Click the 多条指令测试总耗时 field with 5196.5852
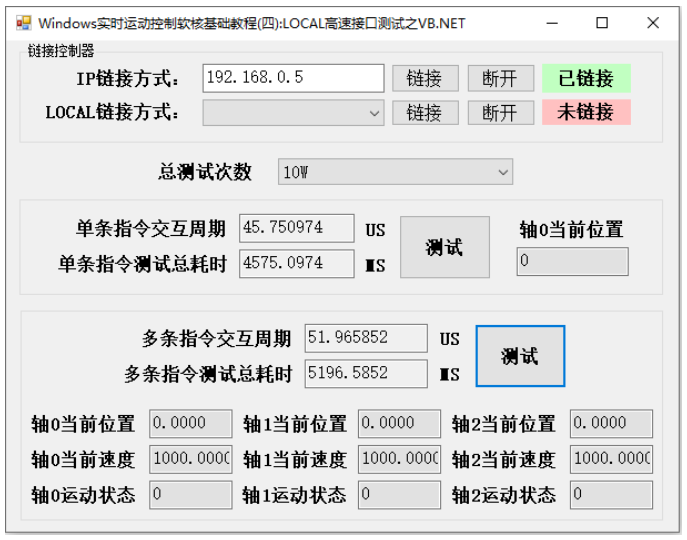687x540 pixels. (x=366, y=373)
